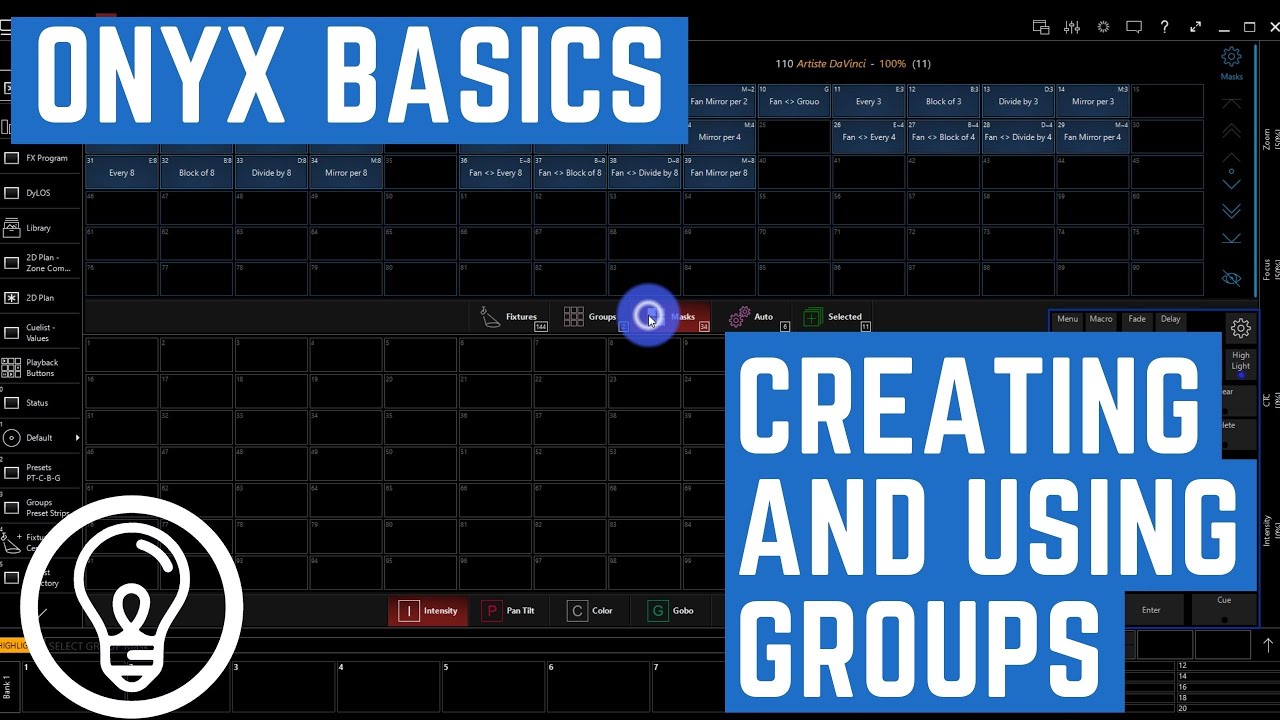This screenshot has width=1280, height=720.
Task: Jump to bottom of mask pages
Action: coord(1232,238)
